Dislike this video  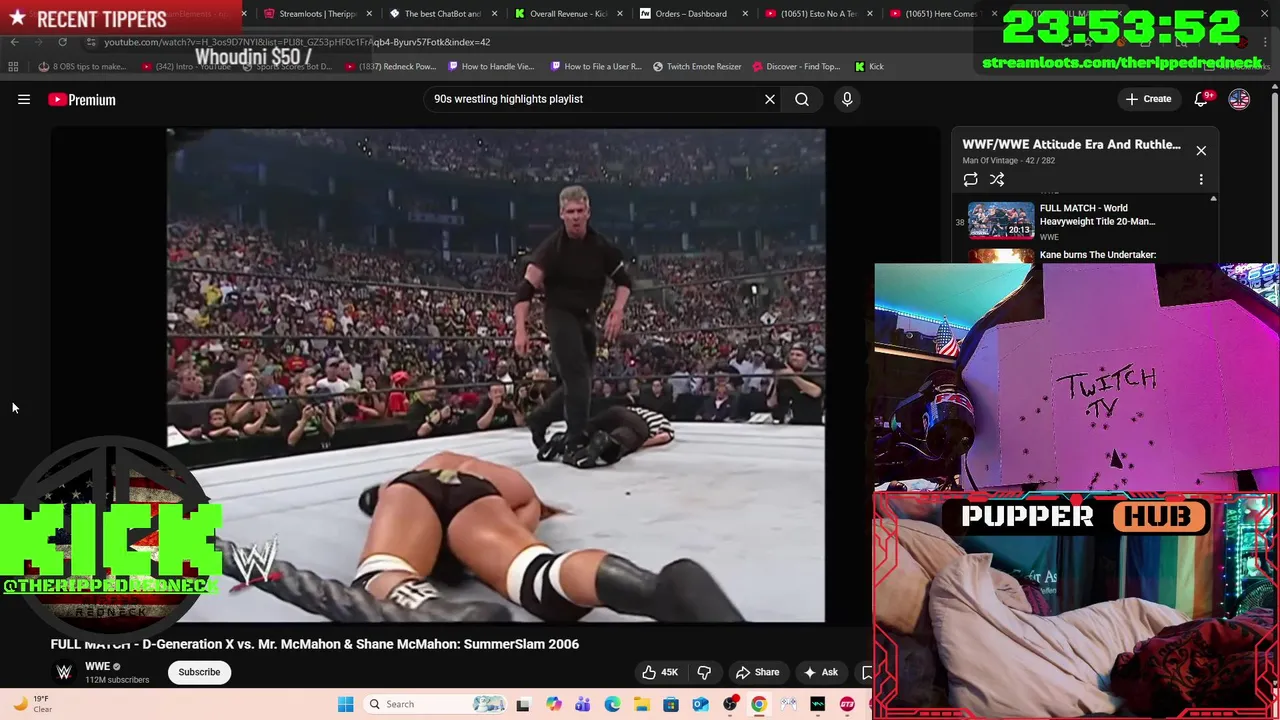click(x=704, y=672)
